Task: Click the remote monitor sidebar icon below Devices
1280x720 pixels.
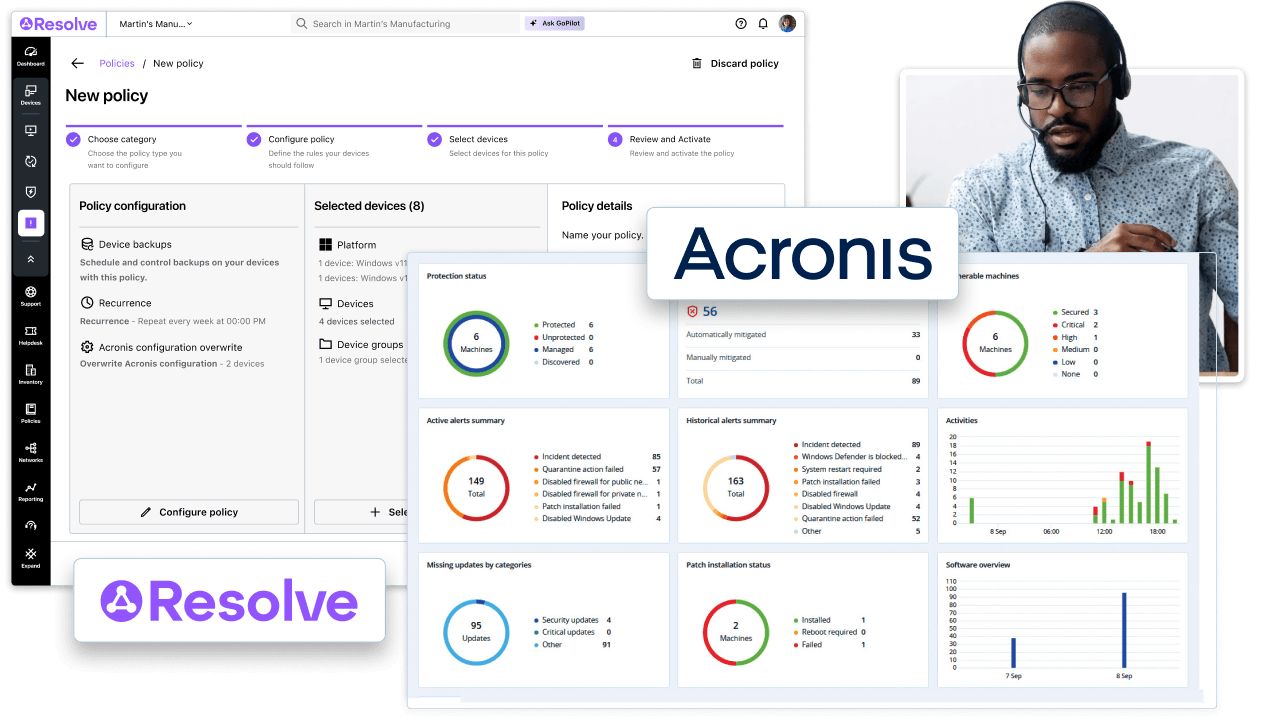Action: (x=30, y=130)
